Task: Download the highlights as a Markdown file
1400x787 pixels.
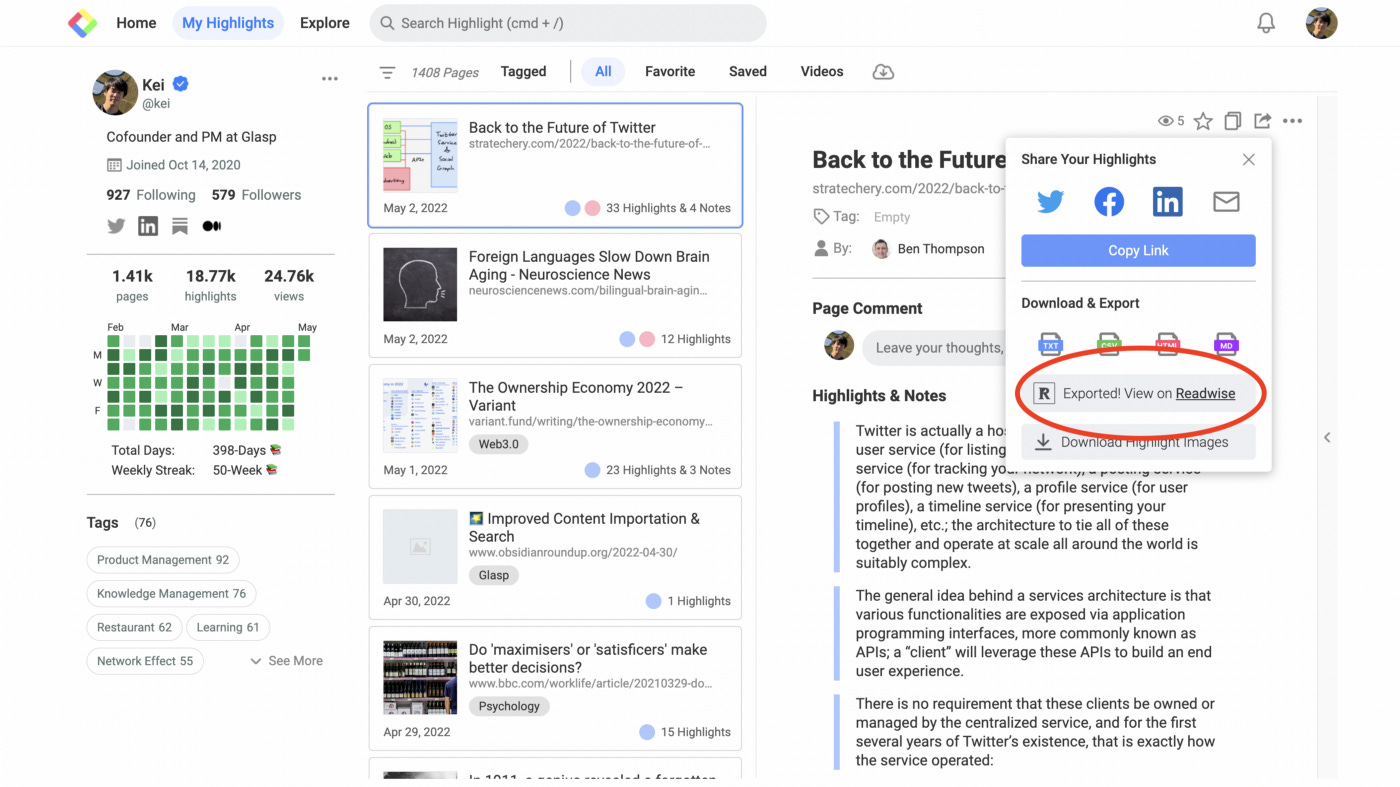Action: click(1226, 343)
